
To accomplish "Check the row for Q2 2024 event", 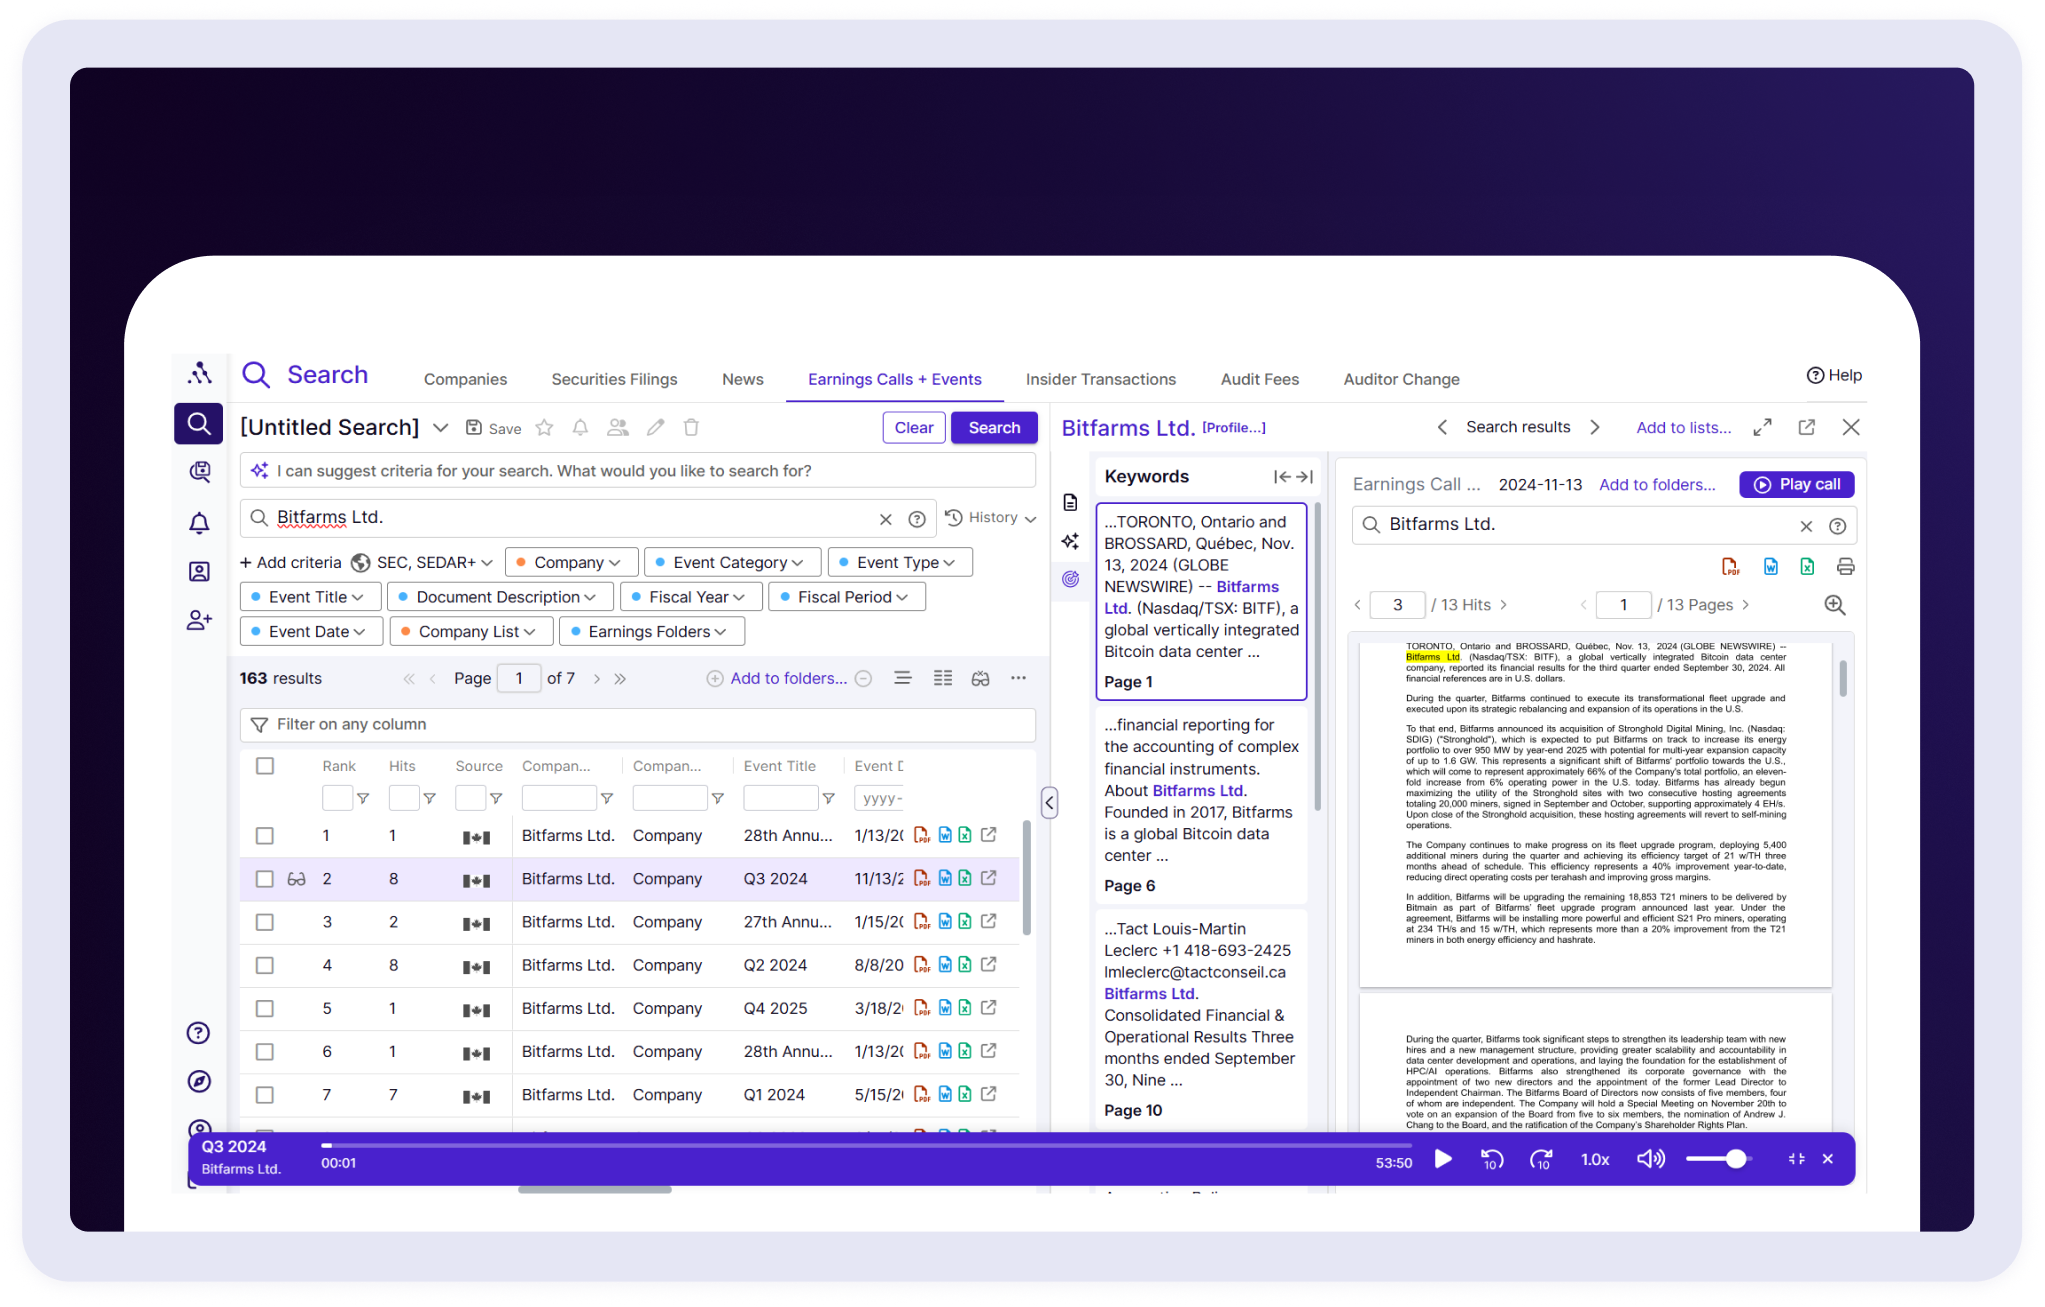I will pyautogui.click(x=265, y=966).
